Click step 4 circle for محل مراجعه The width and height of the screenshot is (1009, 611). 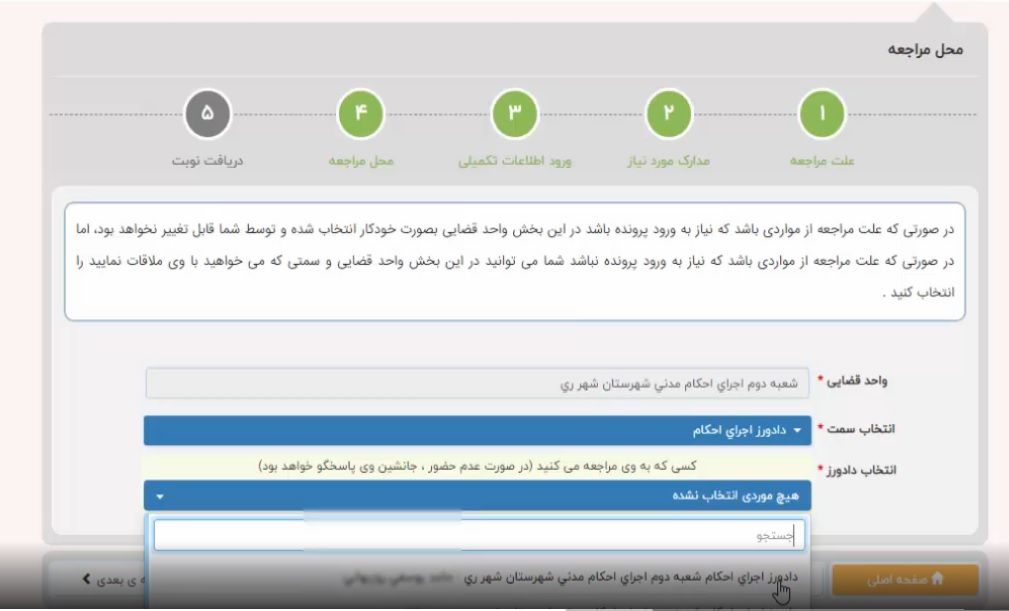361,114
